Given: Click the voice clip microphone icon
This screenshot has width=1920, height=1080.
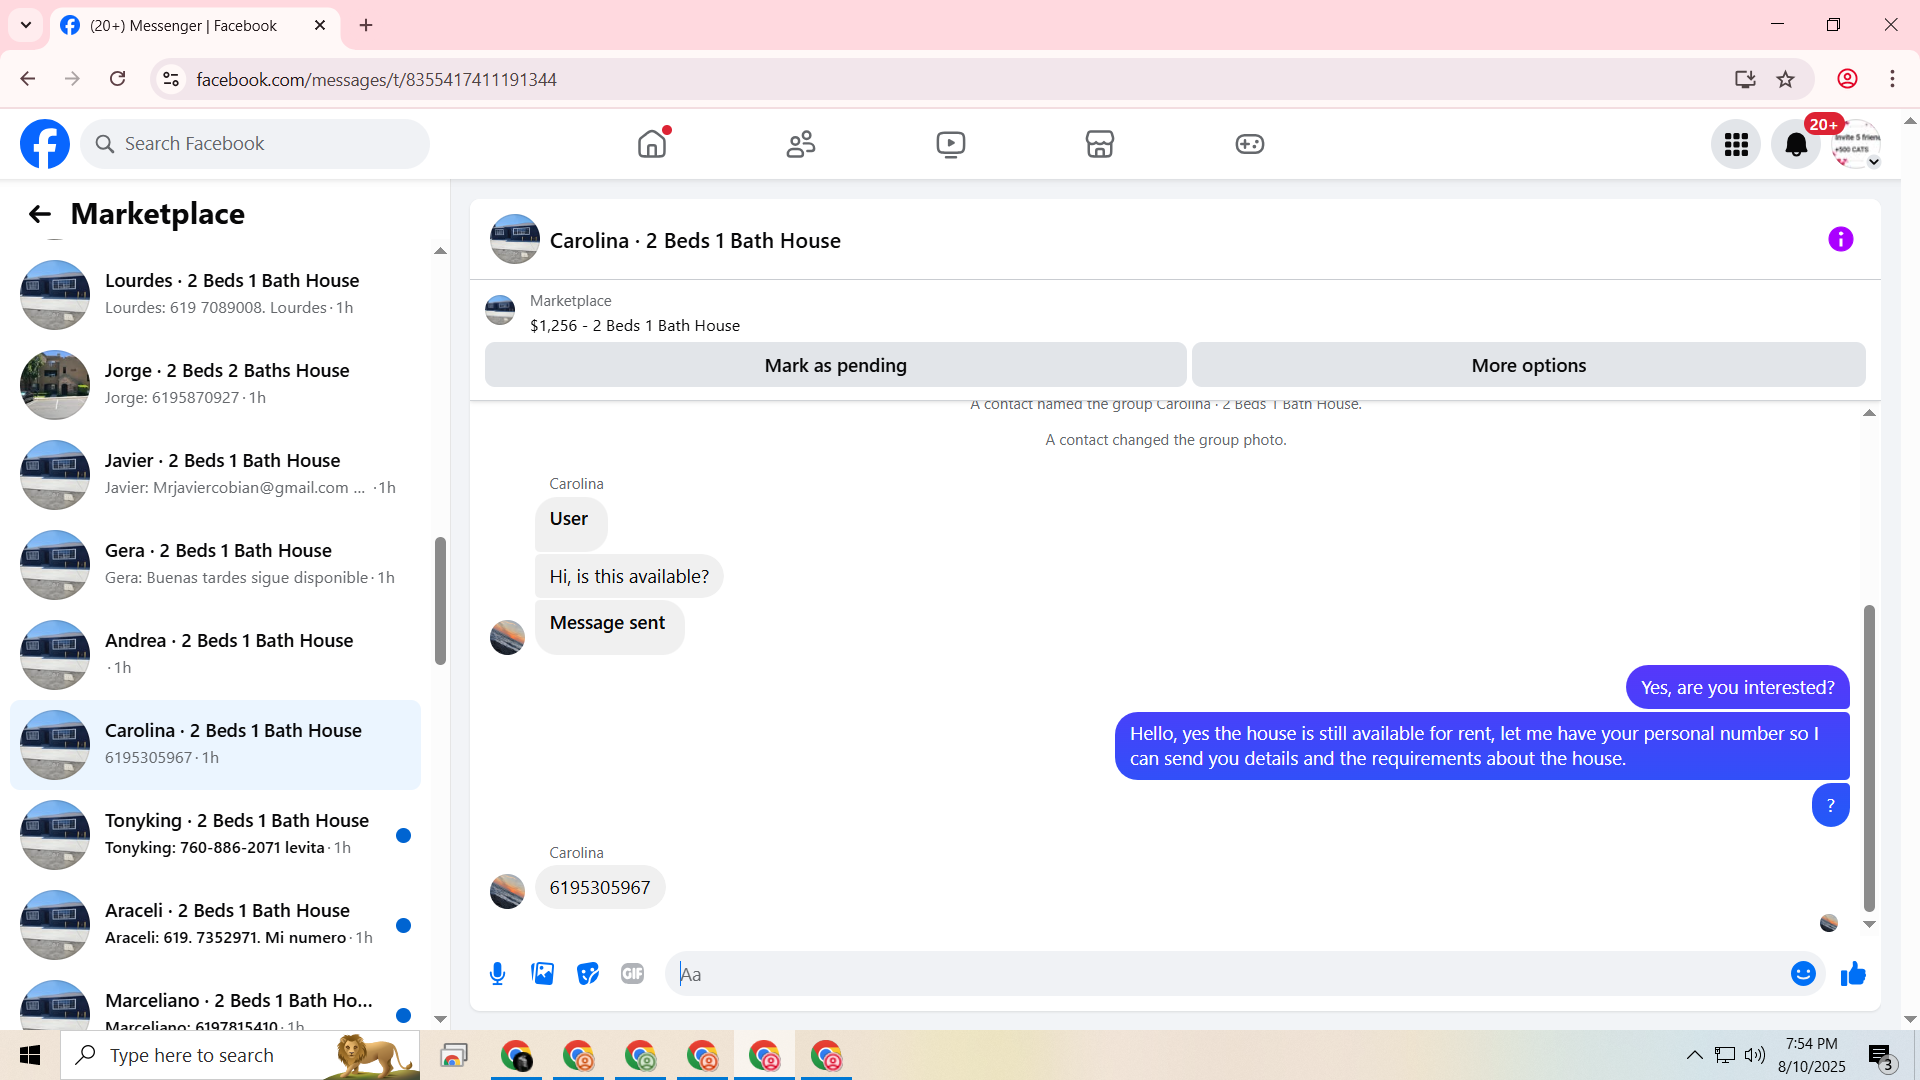Looking at the screenshot, I should pyautogui.click(x=497, y=974).
